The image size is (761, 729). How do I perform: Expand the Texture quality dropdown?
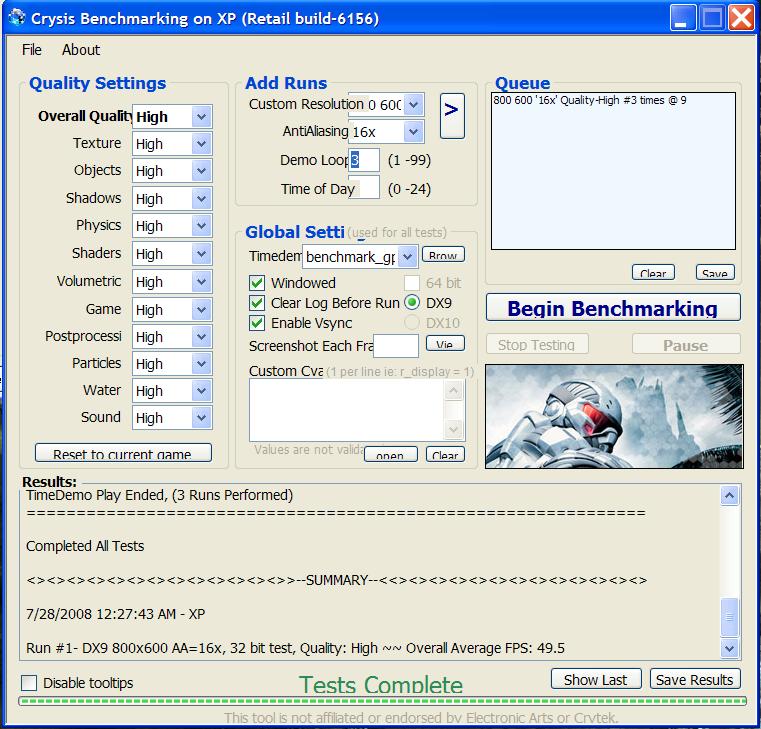(201, 144)
